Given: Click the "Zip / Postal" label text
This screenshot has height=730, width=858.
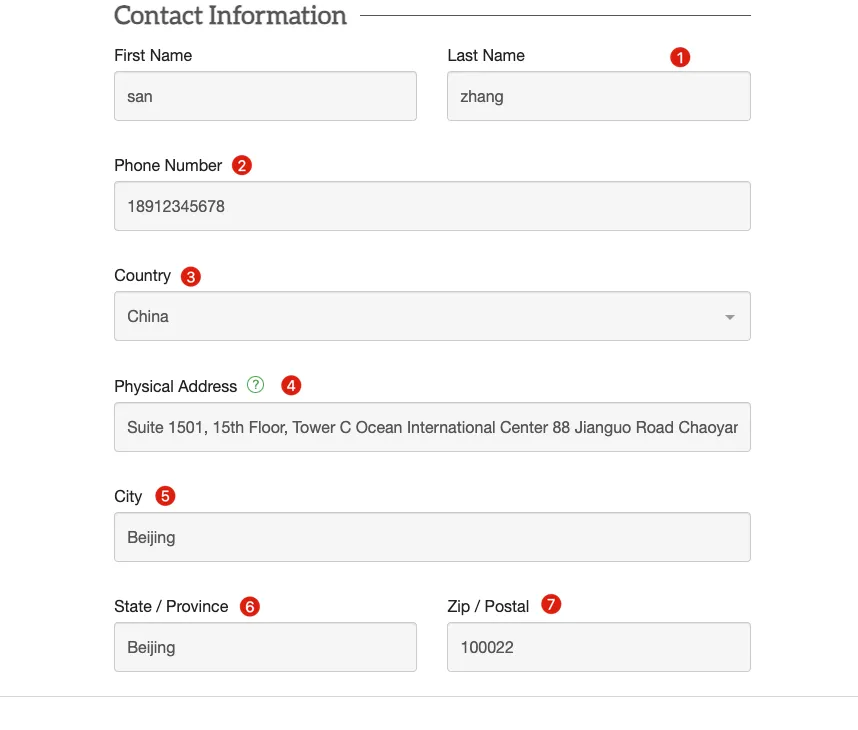Looking at the screenshot, I should [x=488, y=606].
